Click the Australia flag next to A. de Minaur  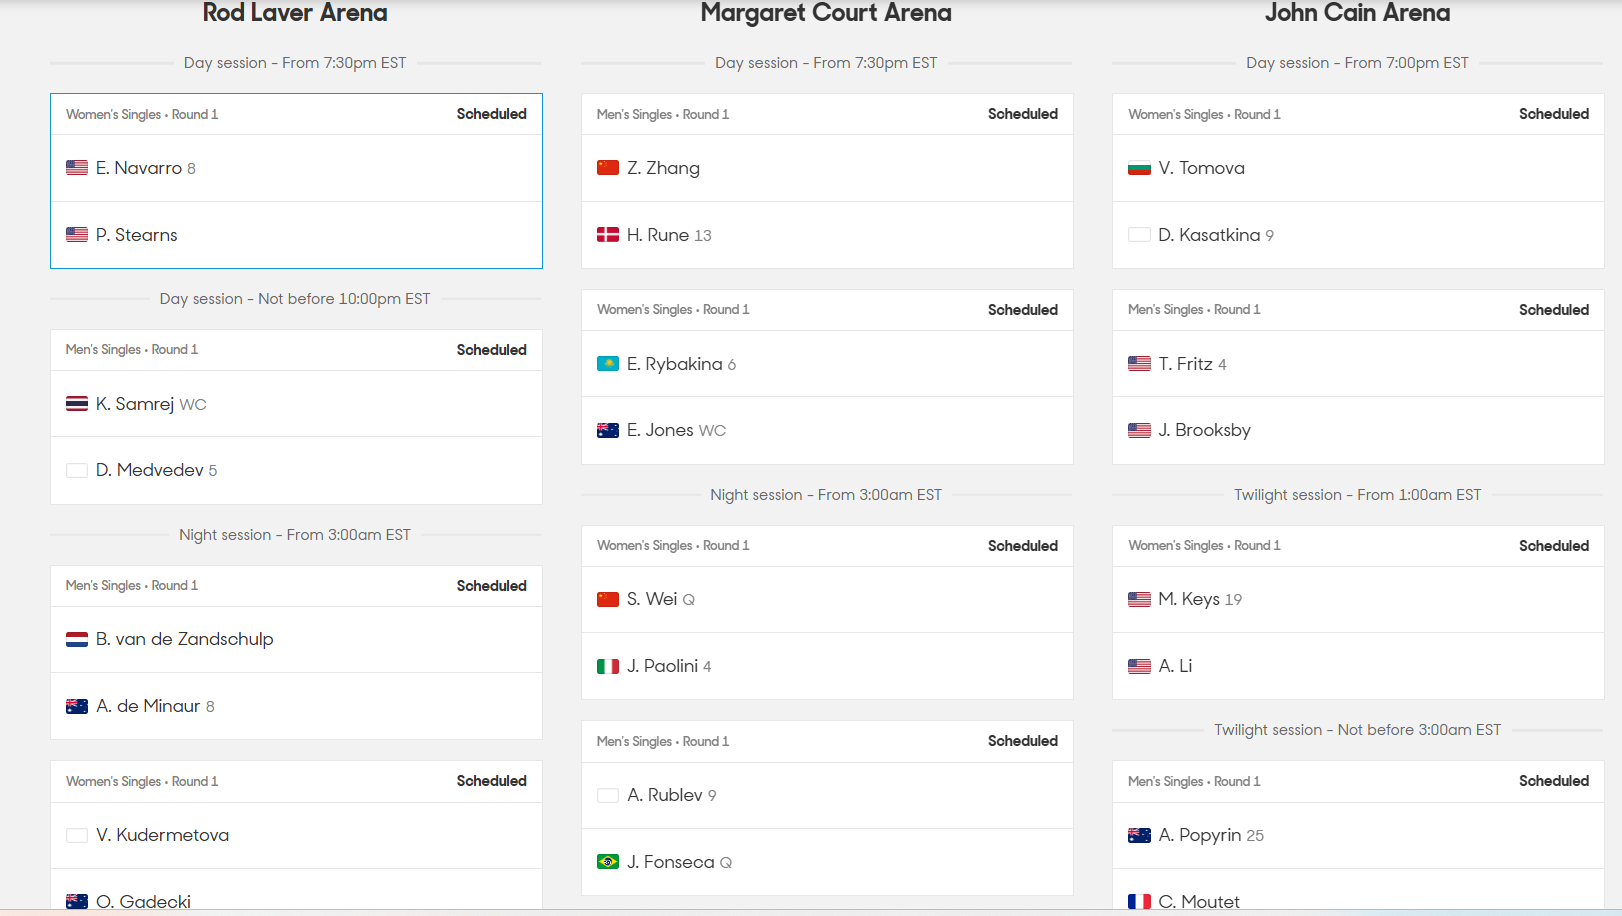click(77, 706)
